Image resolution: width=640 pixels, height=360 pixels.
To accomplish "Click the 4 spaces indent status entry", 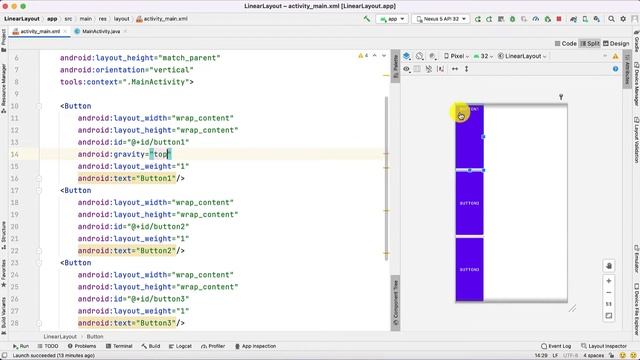I will [x=593, y=356].
